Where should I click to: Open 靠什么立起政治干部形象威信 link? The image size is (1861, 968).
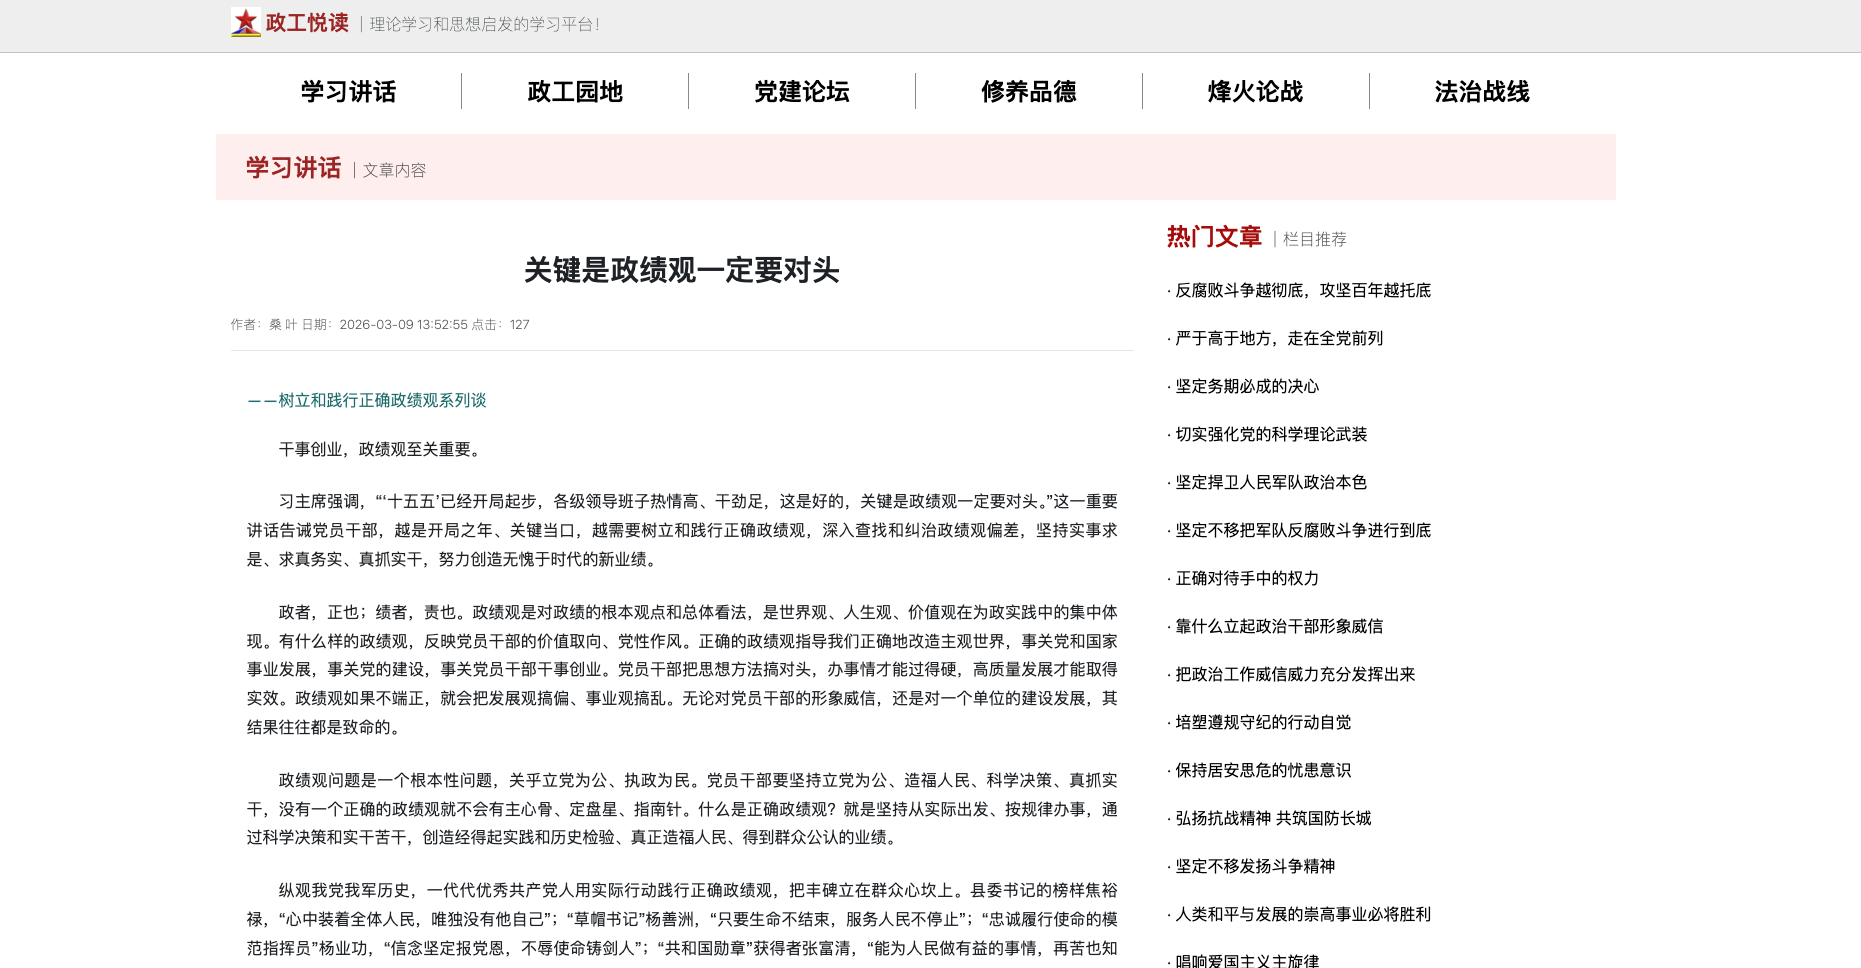click(1279, 626)
